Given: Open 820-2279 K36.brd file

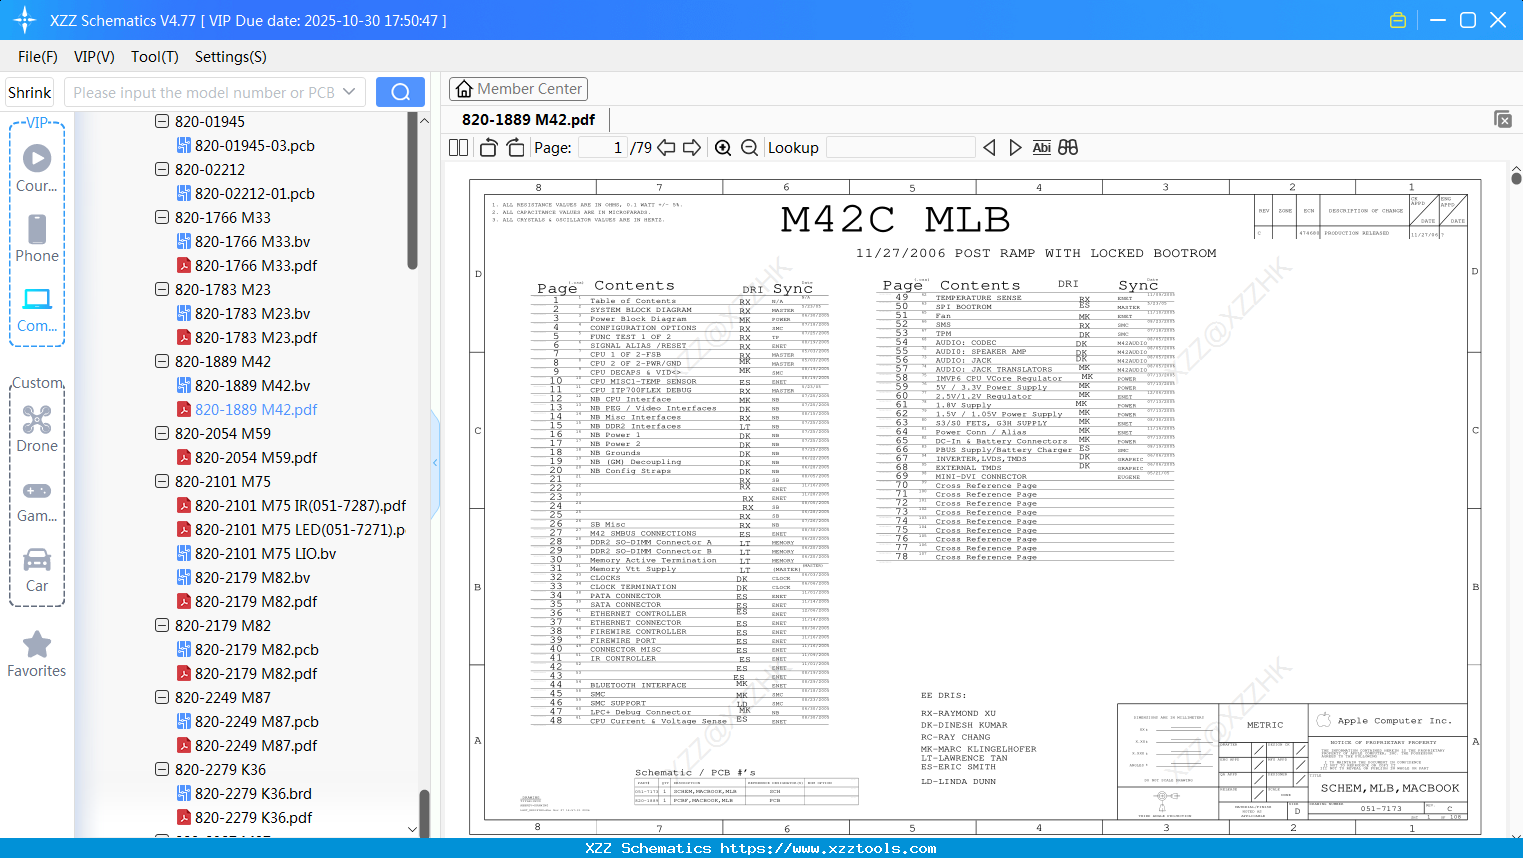Looking at the screenshot, I should 253,793.
